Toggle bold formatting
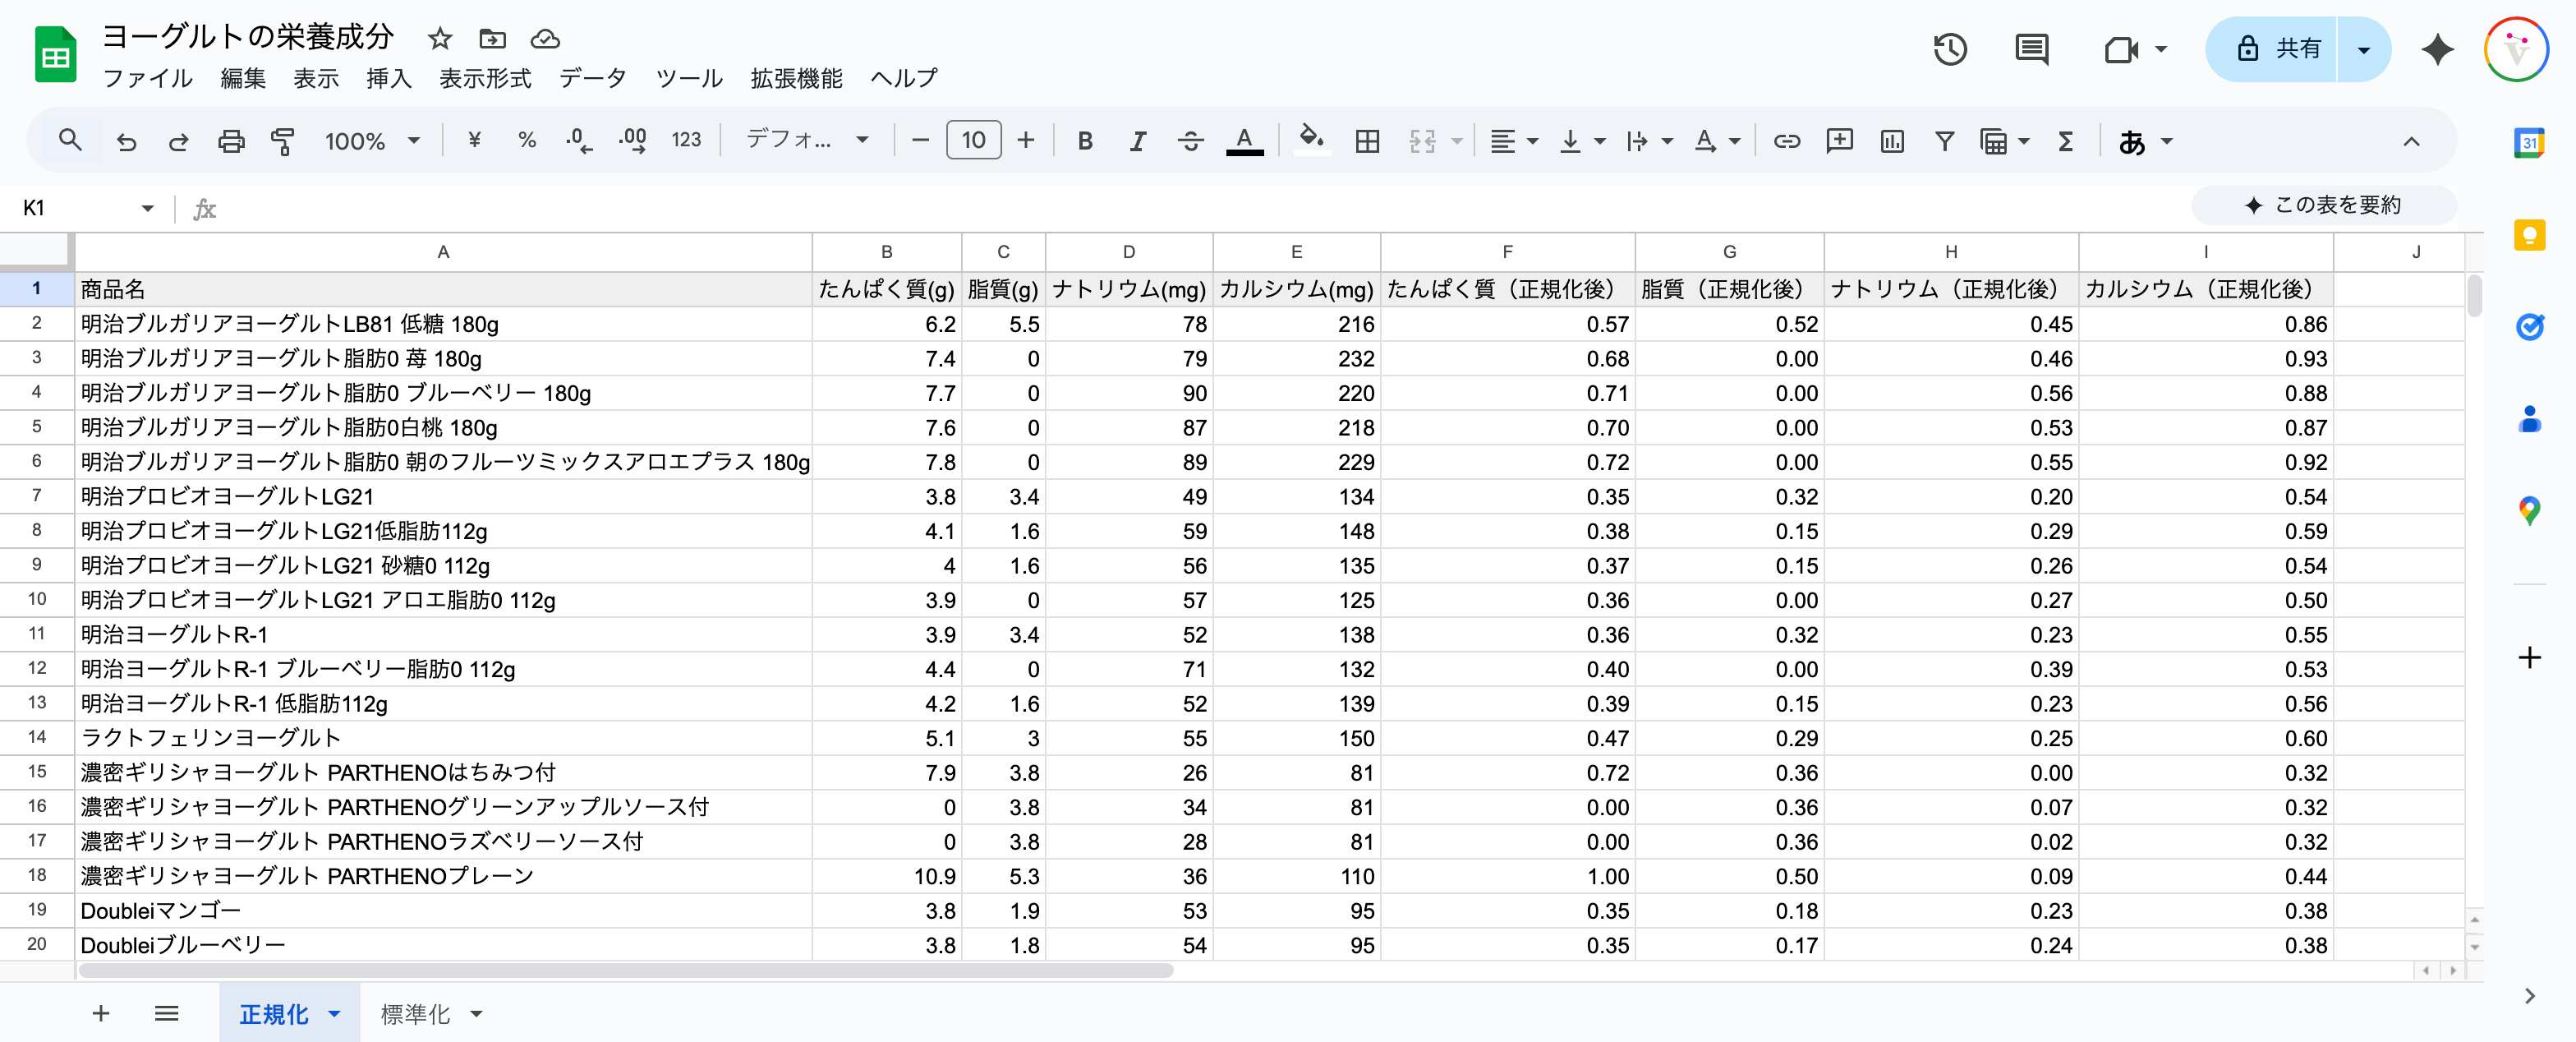 tap(1084, 141)
